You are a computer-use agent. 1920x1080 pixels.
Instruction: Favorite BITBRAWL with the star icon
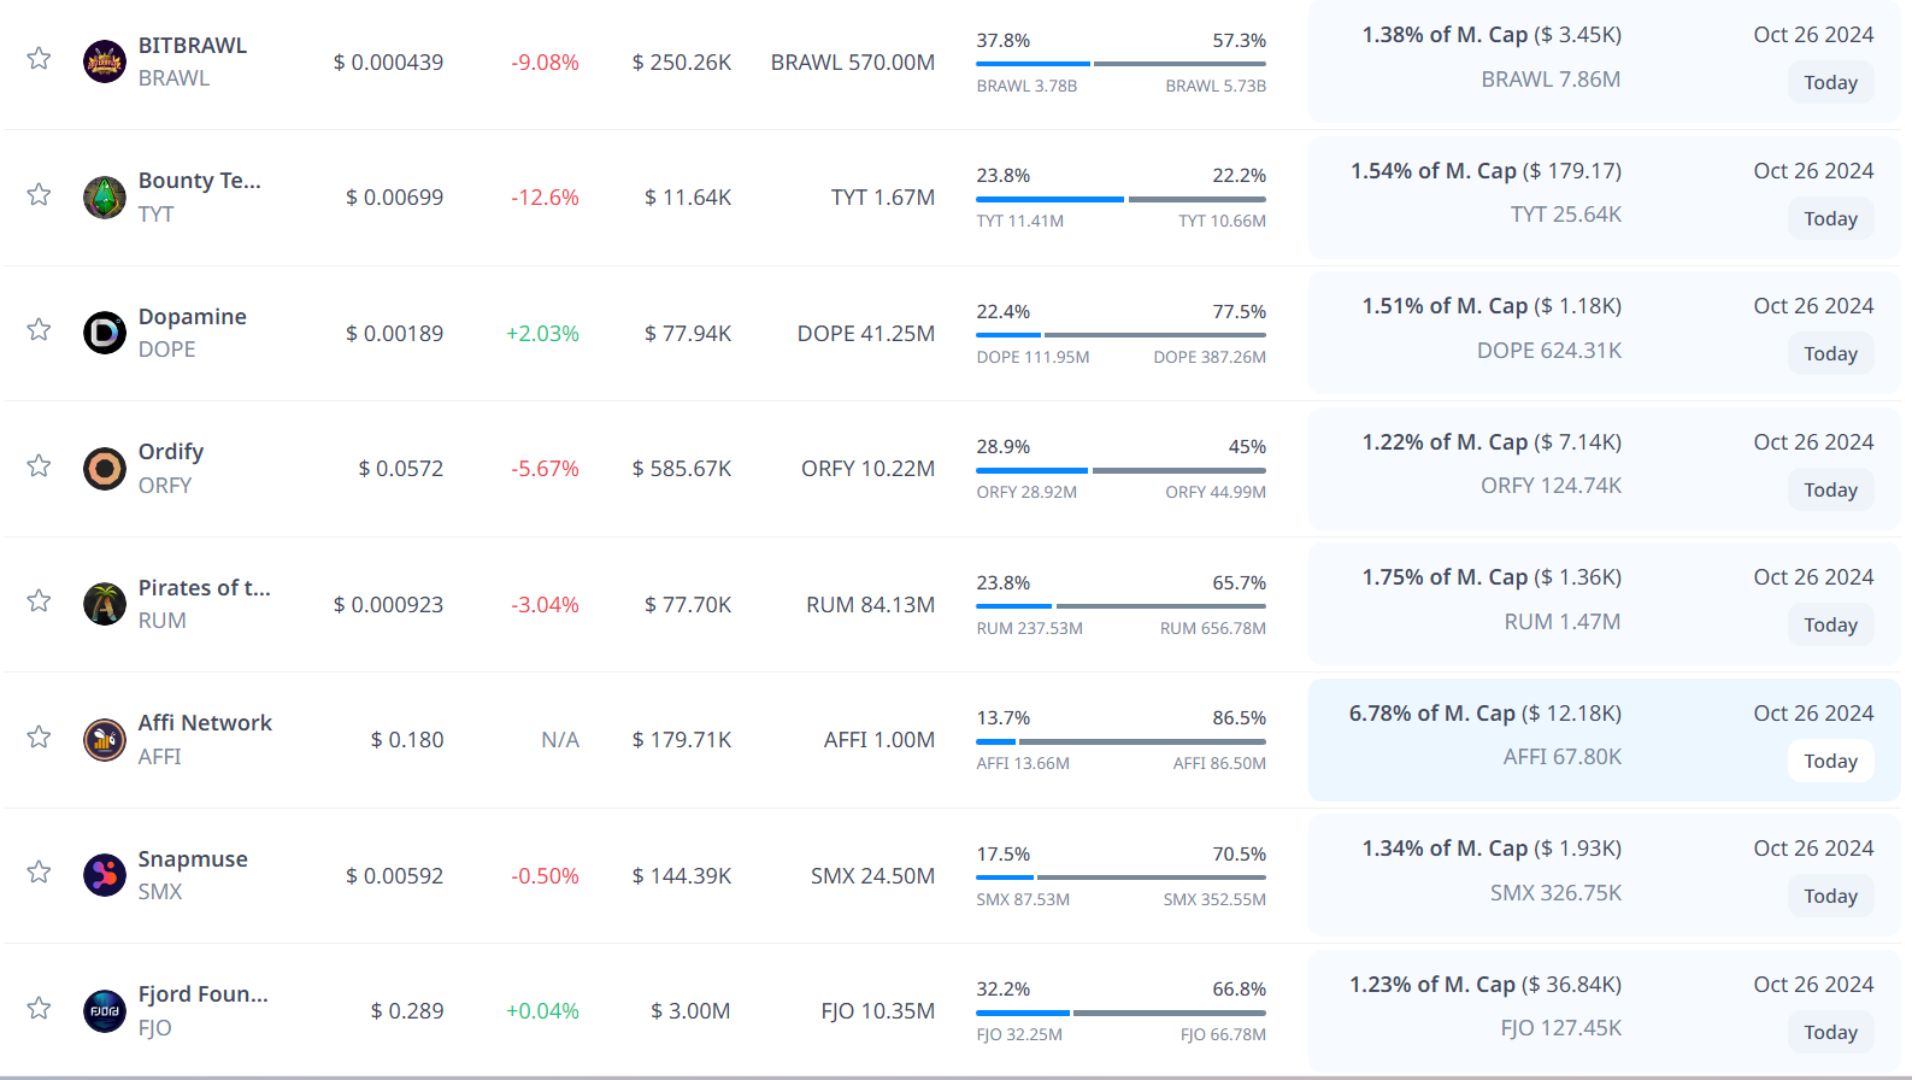39,58
